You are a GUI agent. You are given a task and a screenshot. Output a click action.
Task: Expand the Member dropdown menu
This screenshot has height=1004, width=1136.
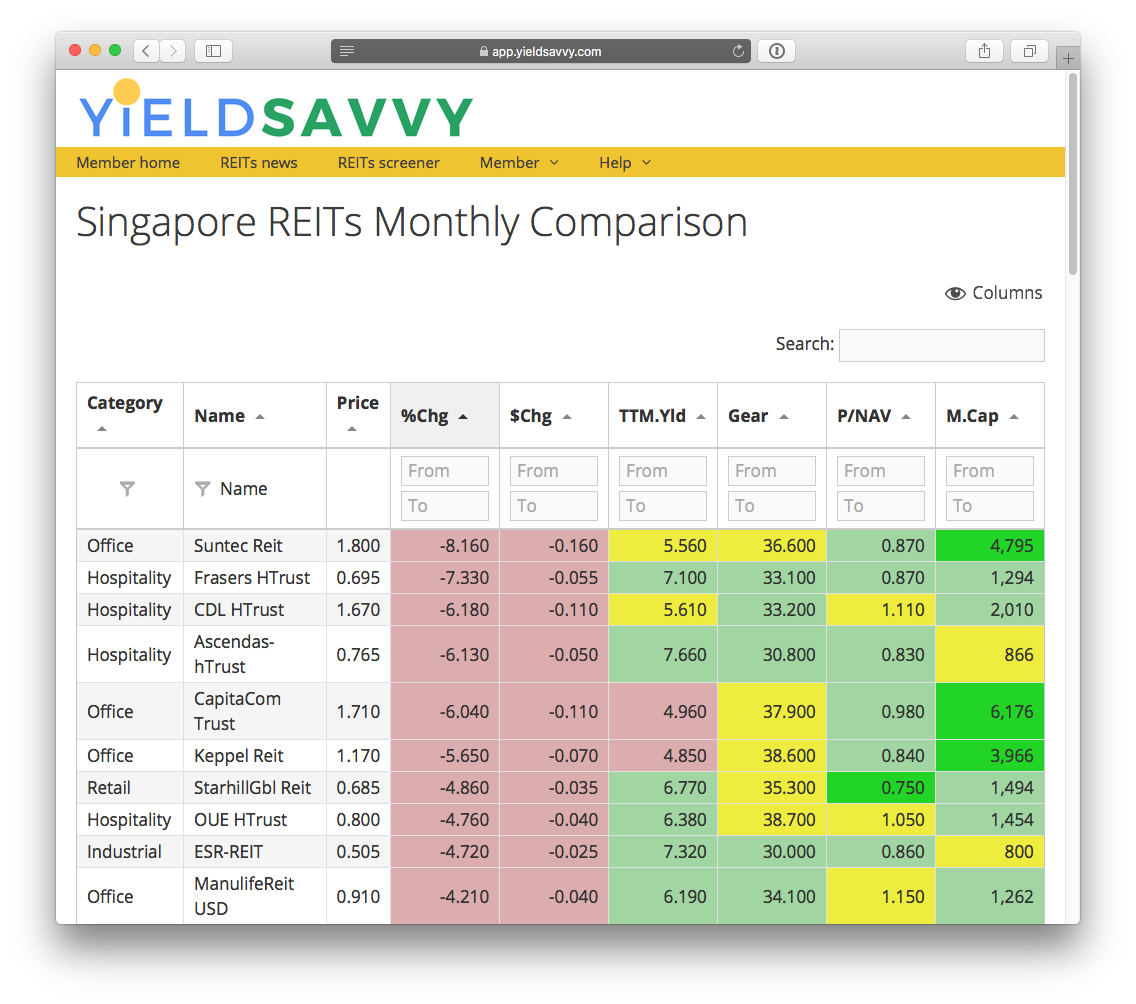pos(519,163)
